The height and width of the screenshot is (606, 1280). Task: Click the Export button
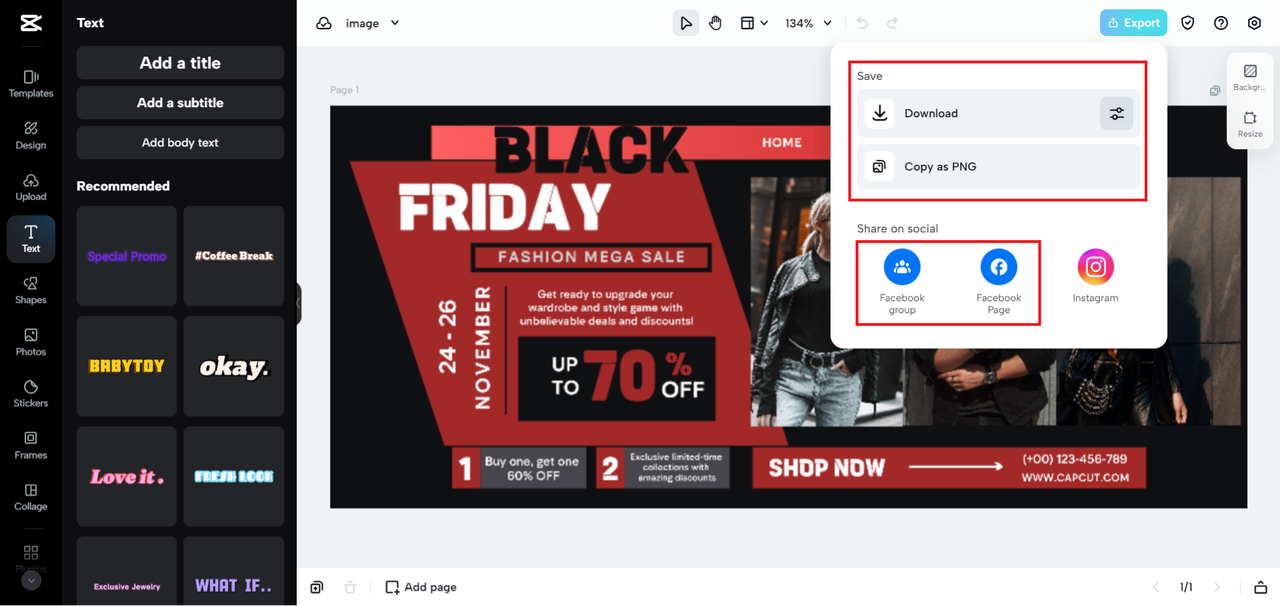[1133, 23]
